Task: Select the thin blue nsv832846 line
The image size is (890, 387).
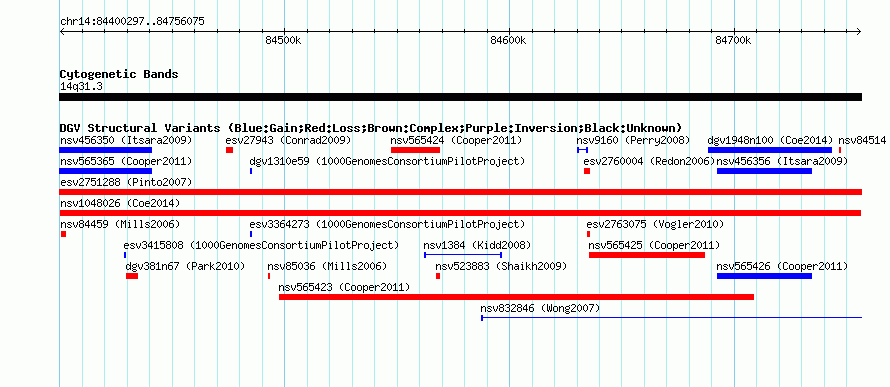Action: click(671, 318)
